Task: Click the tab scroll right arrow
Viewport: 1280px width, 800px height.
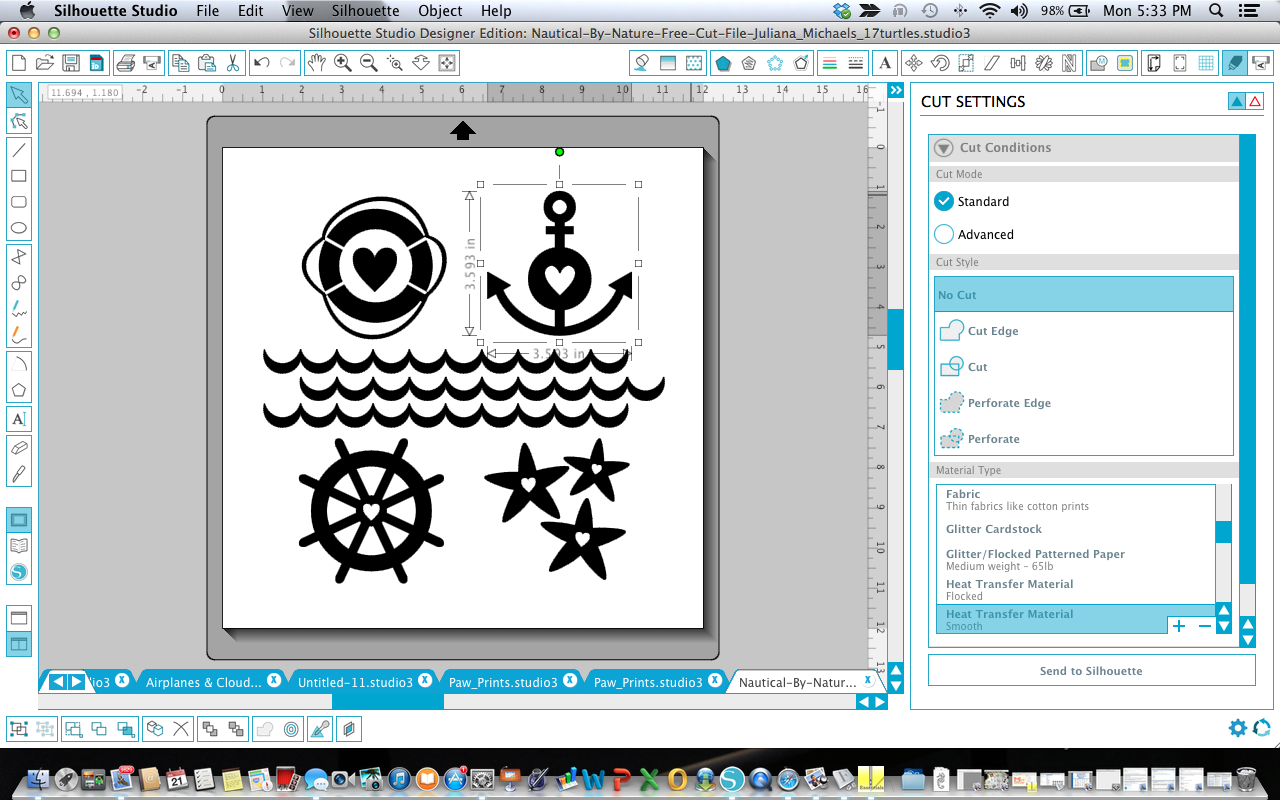Action: click(x=75, y=681)
